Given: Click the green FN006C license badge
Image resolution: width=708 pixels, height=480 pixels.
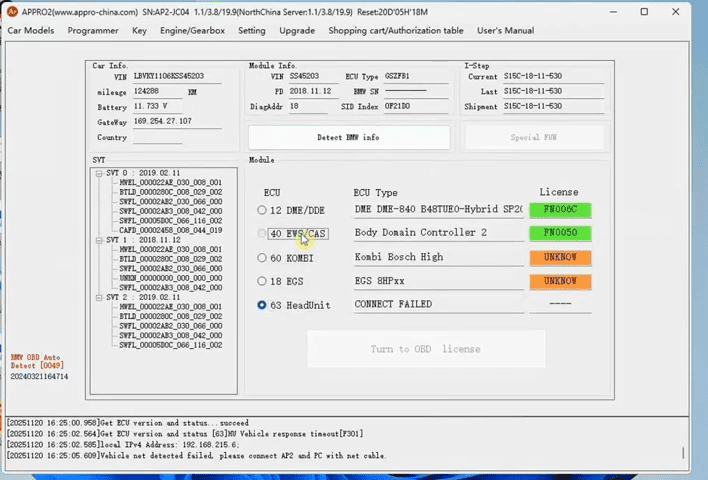Looking at the screenshot, I should (x=560, y=210).
